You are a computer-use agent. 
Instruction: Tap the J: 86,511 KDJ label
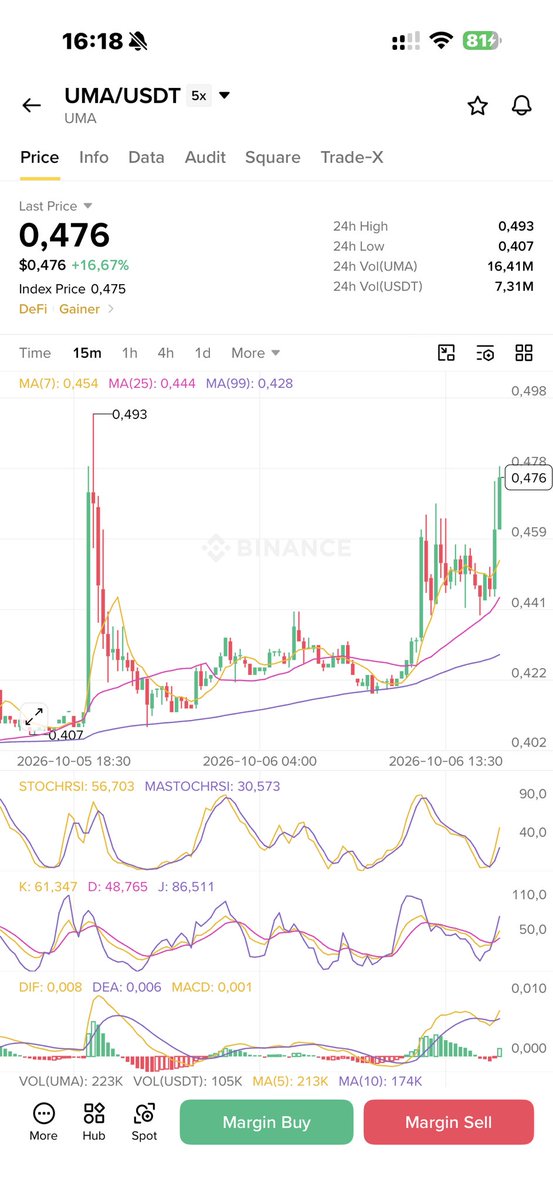186,886
